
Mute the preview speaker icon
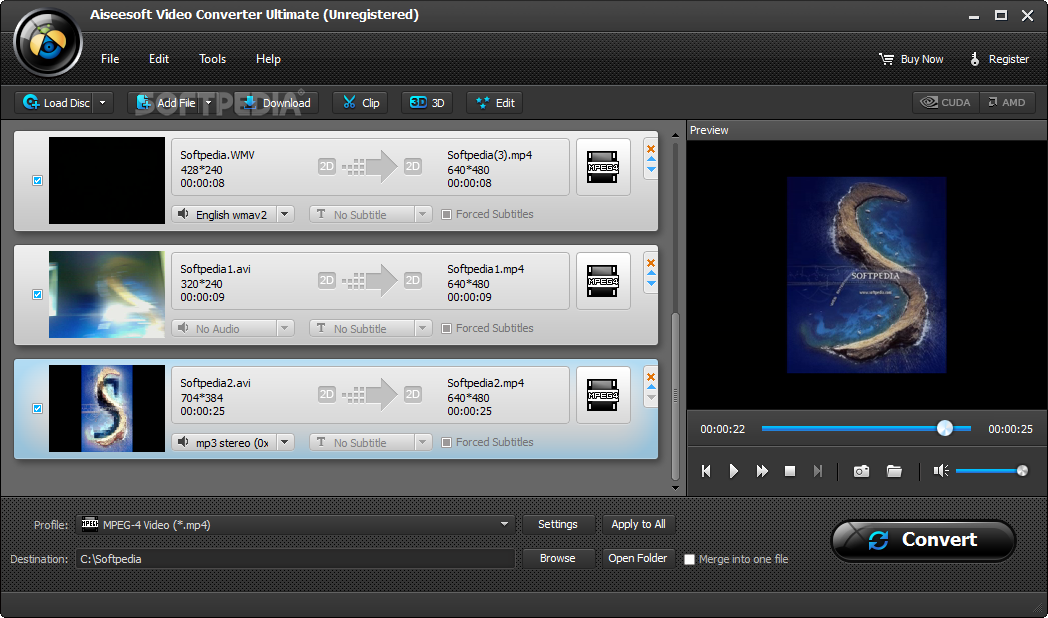[x=941, y=471]
